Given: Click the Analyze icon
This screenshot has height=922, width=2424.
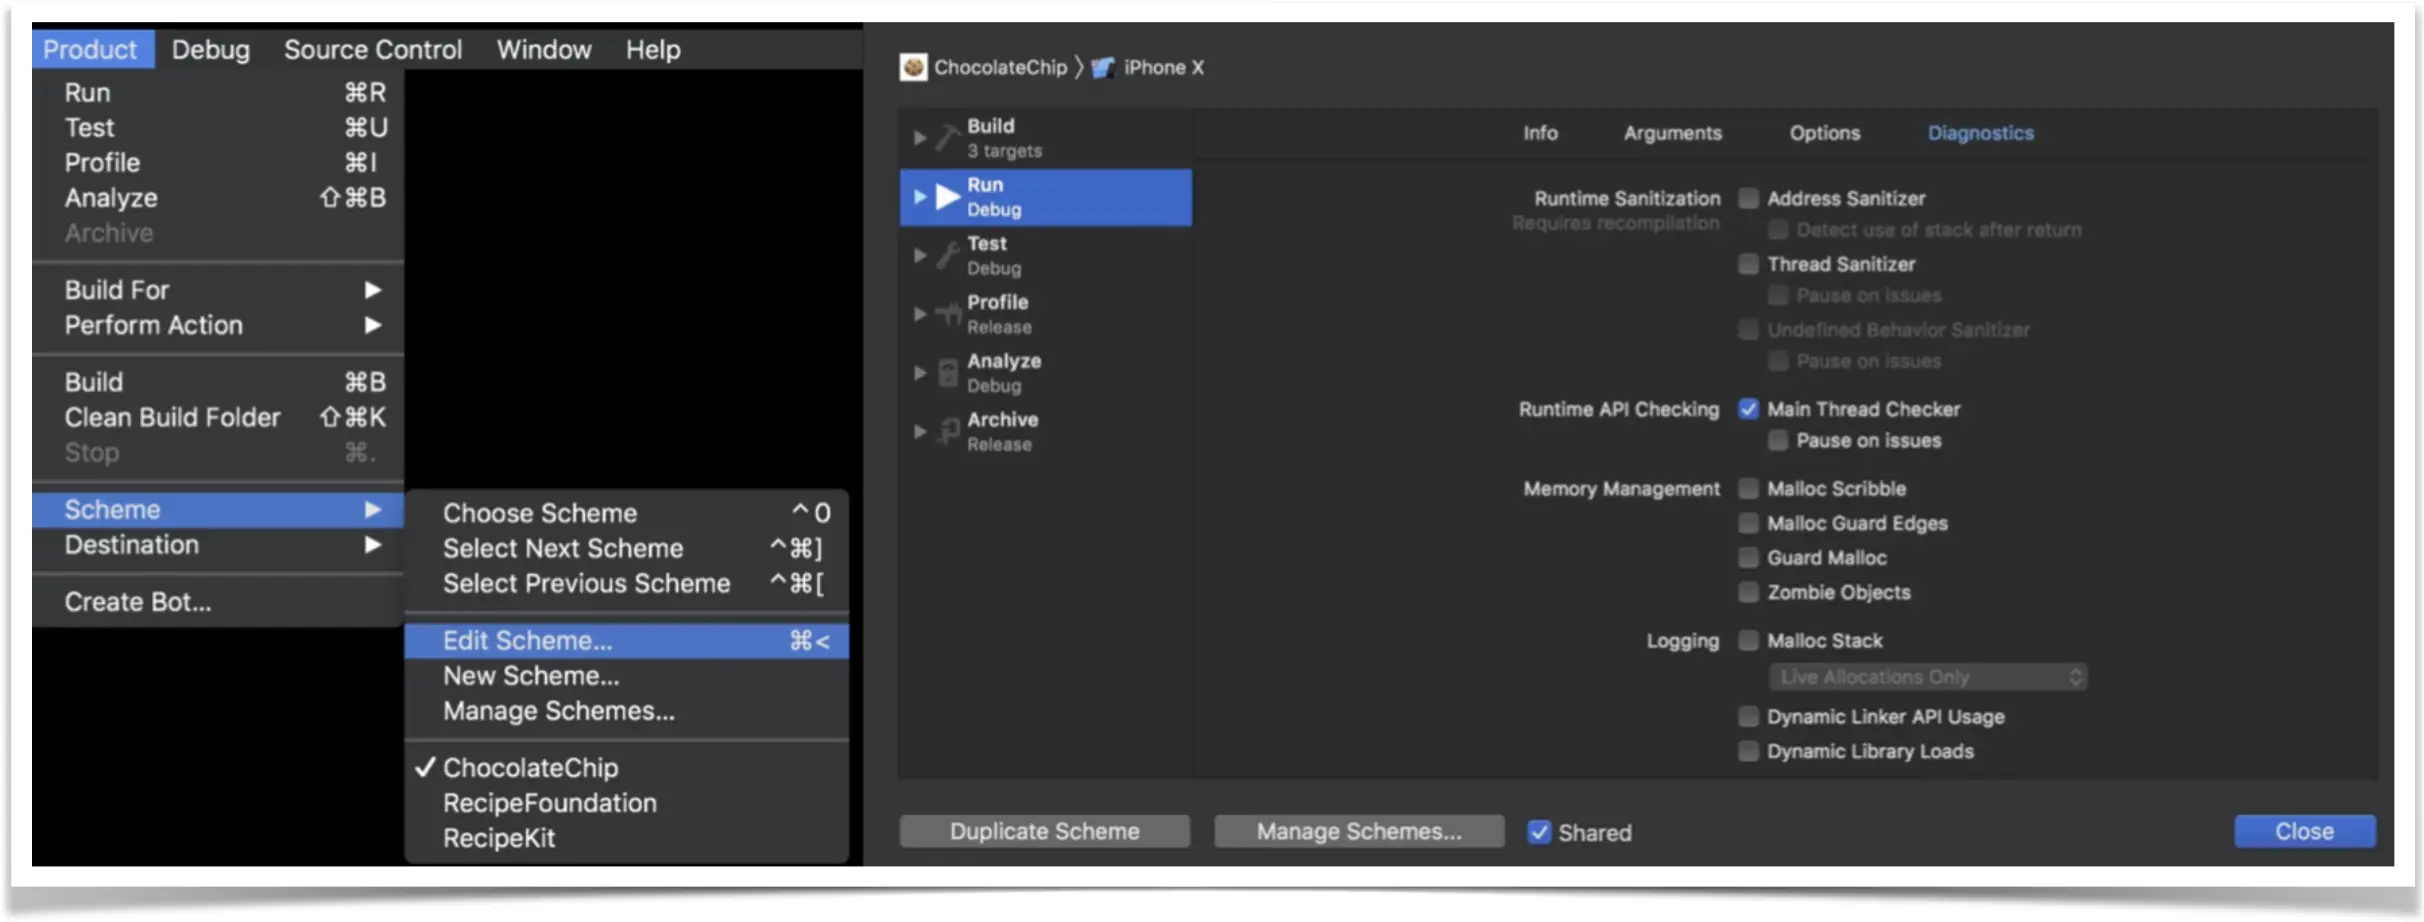Looking at the screenshot, I should [947, 373].
